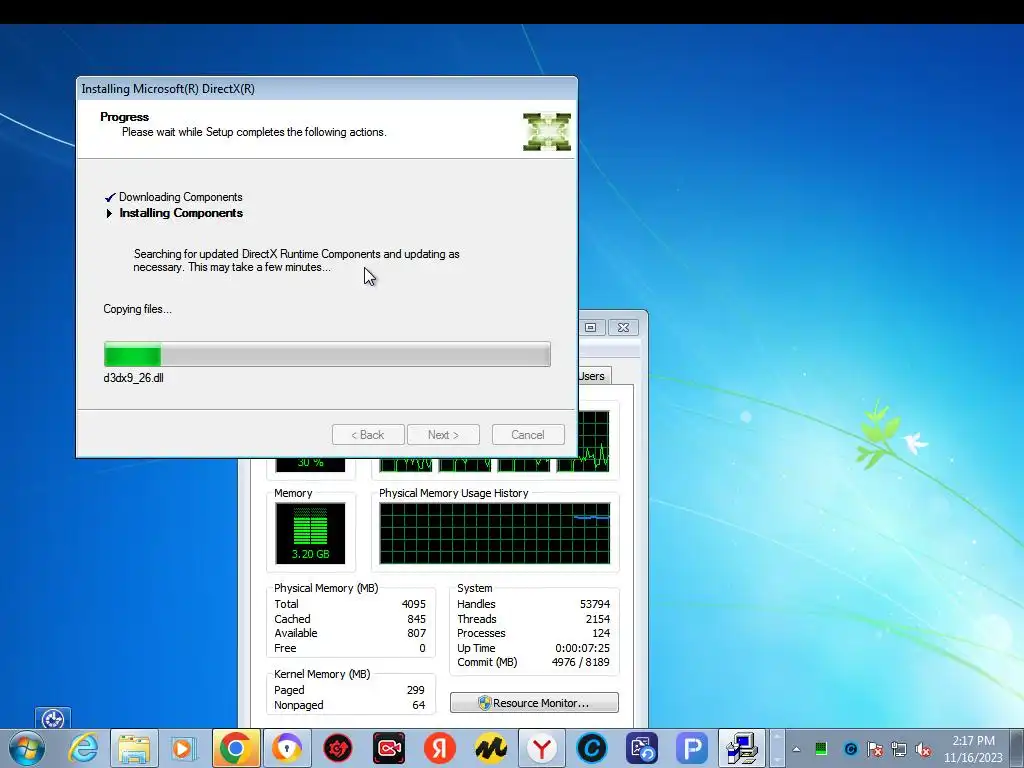The width and height of the screenshot is (1024, 768).
Task: Switch to the DirectX setup taskbar icon
Action: (742, 748)
